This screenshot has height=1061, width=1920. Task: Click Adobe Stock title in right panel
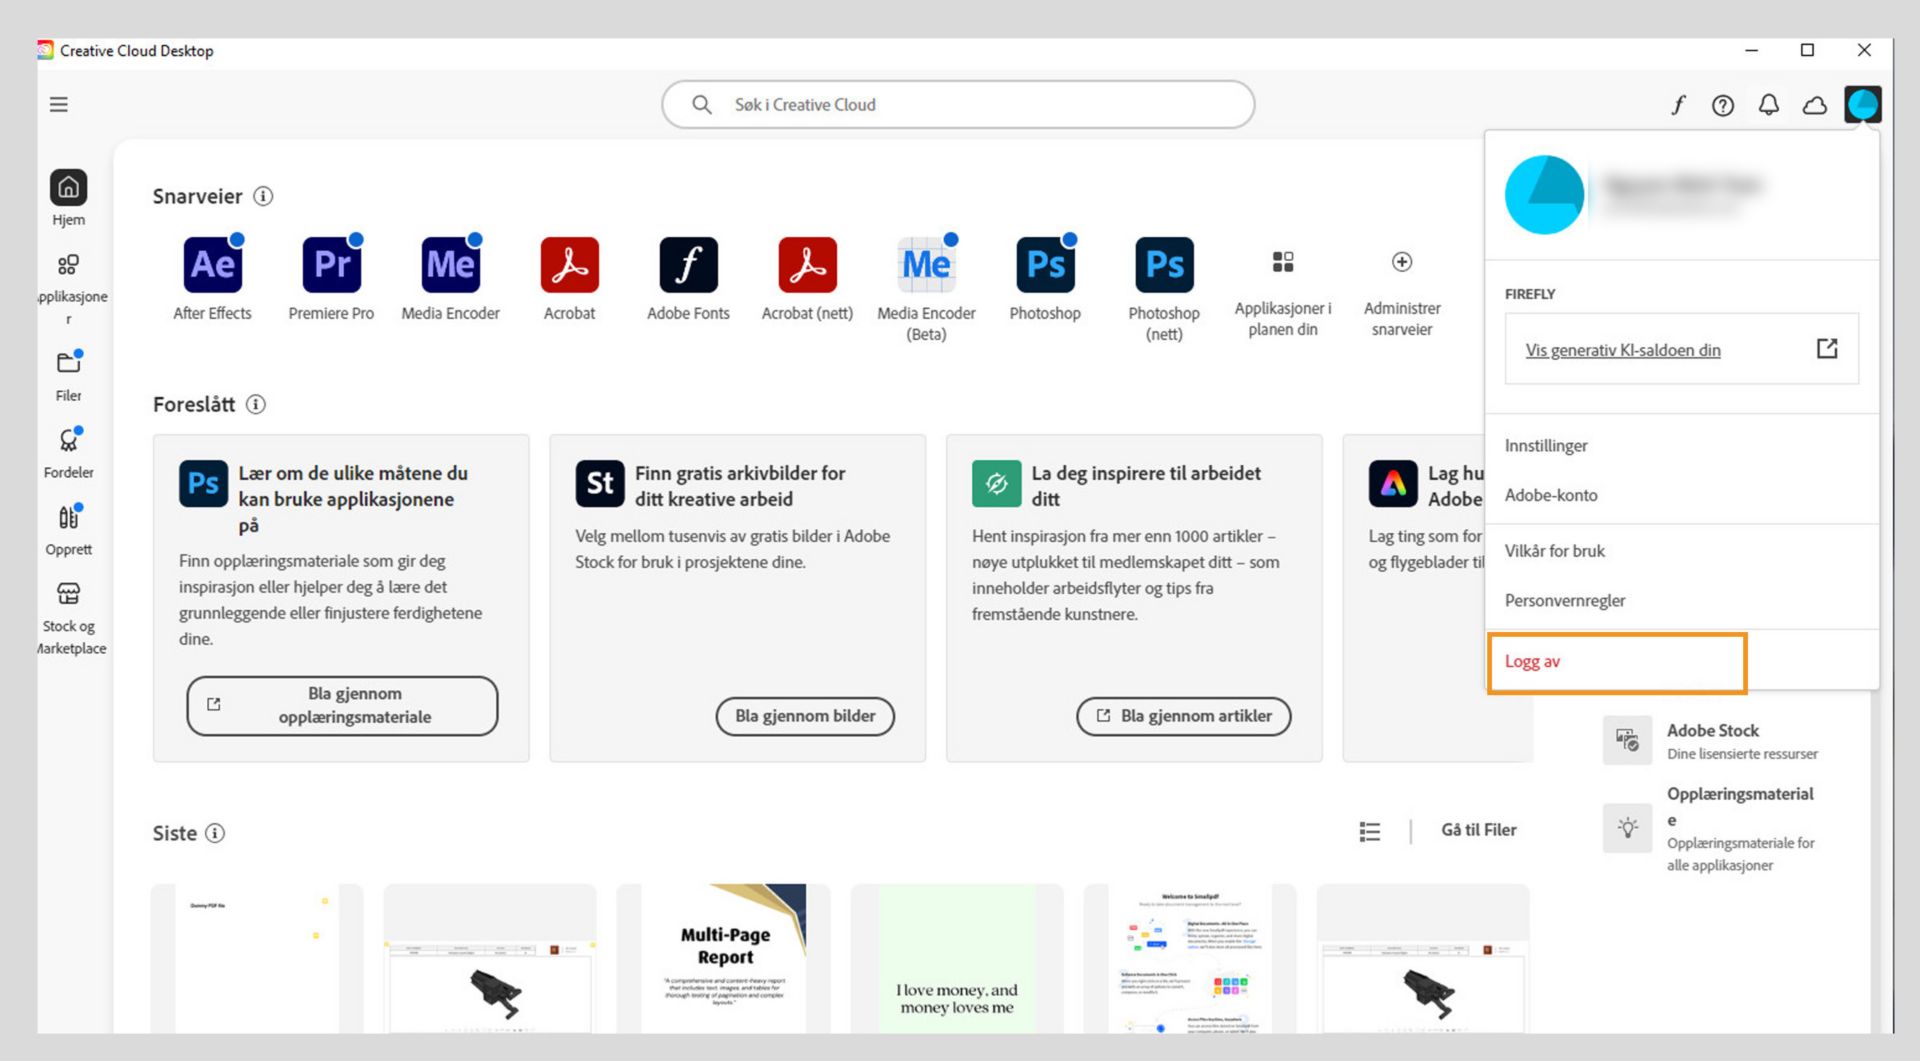(1713, 731)
